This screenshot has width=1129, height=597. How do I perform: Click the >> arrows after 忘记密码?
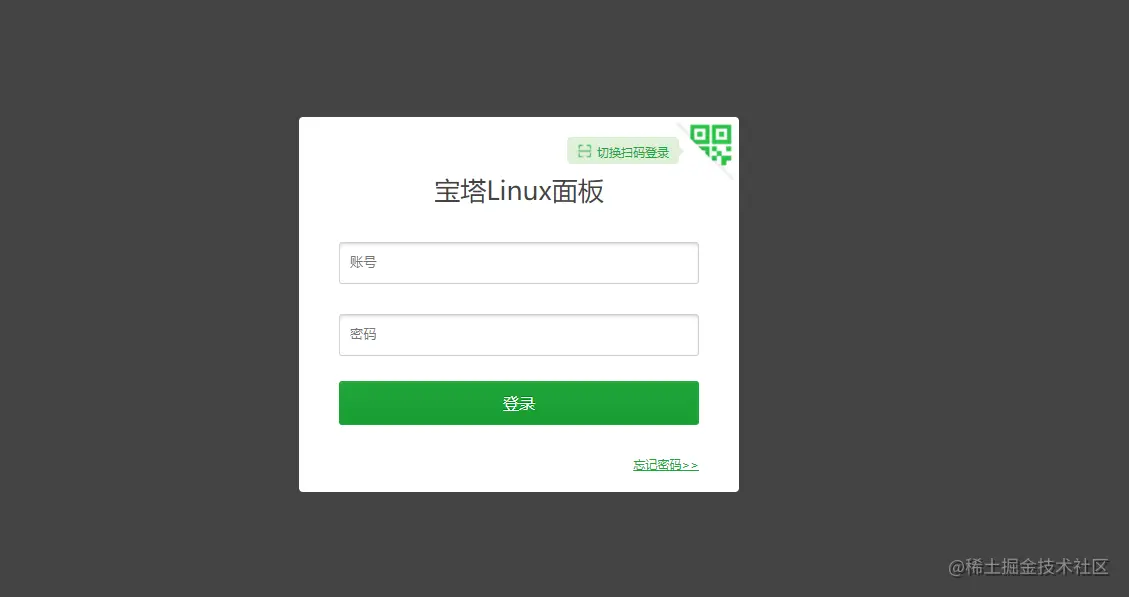coord(690,465)
